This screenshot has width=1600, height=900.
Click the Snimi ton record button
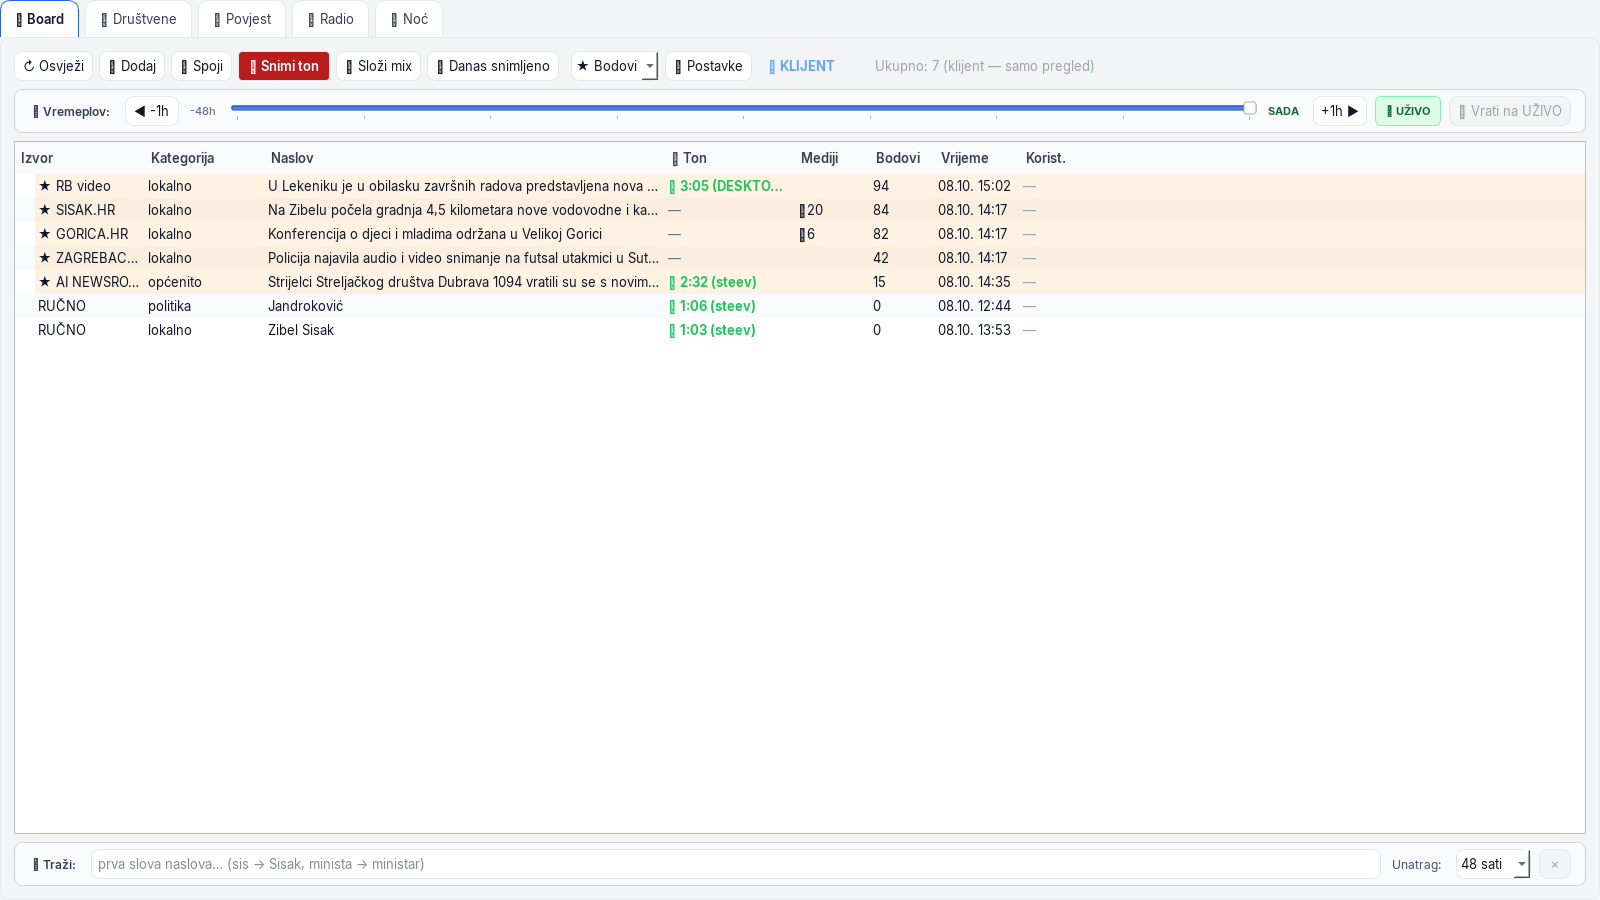[284, 66]
